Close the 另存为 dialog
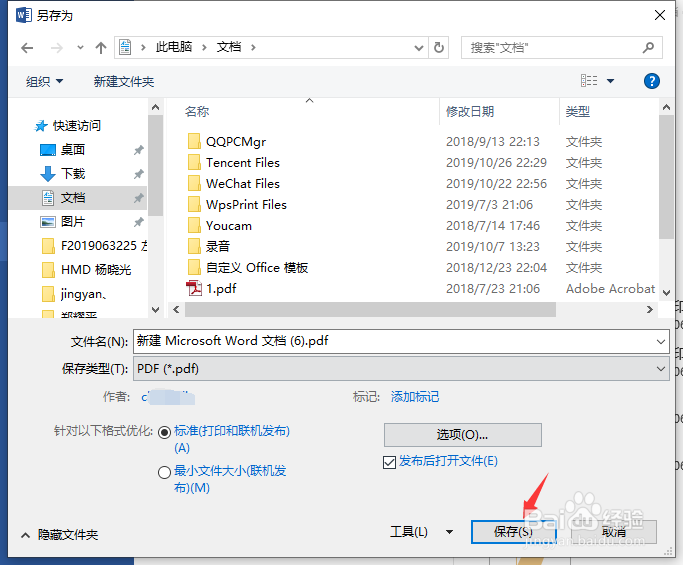 point(660,15)
